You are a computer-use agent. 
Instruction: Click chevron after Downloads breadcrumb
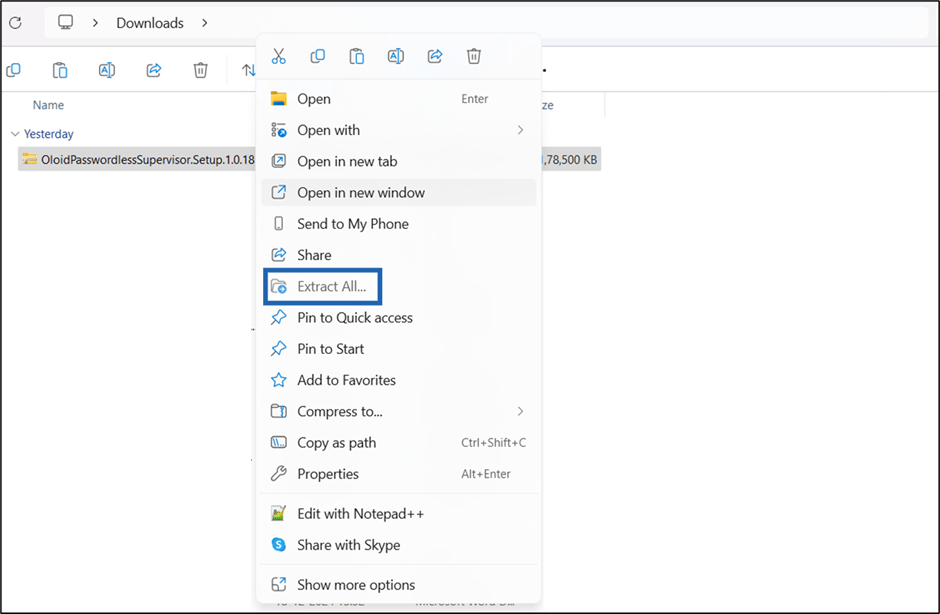click(x=205, y=23)
